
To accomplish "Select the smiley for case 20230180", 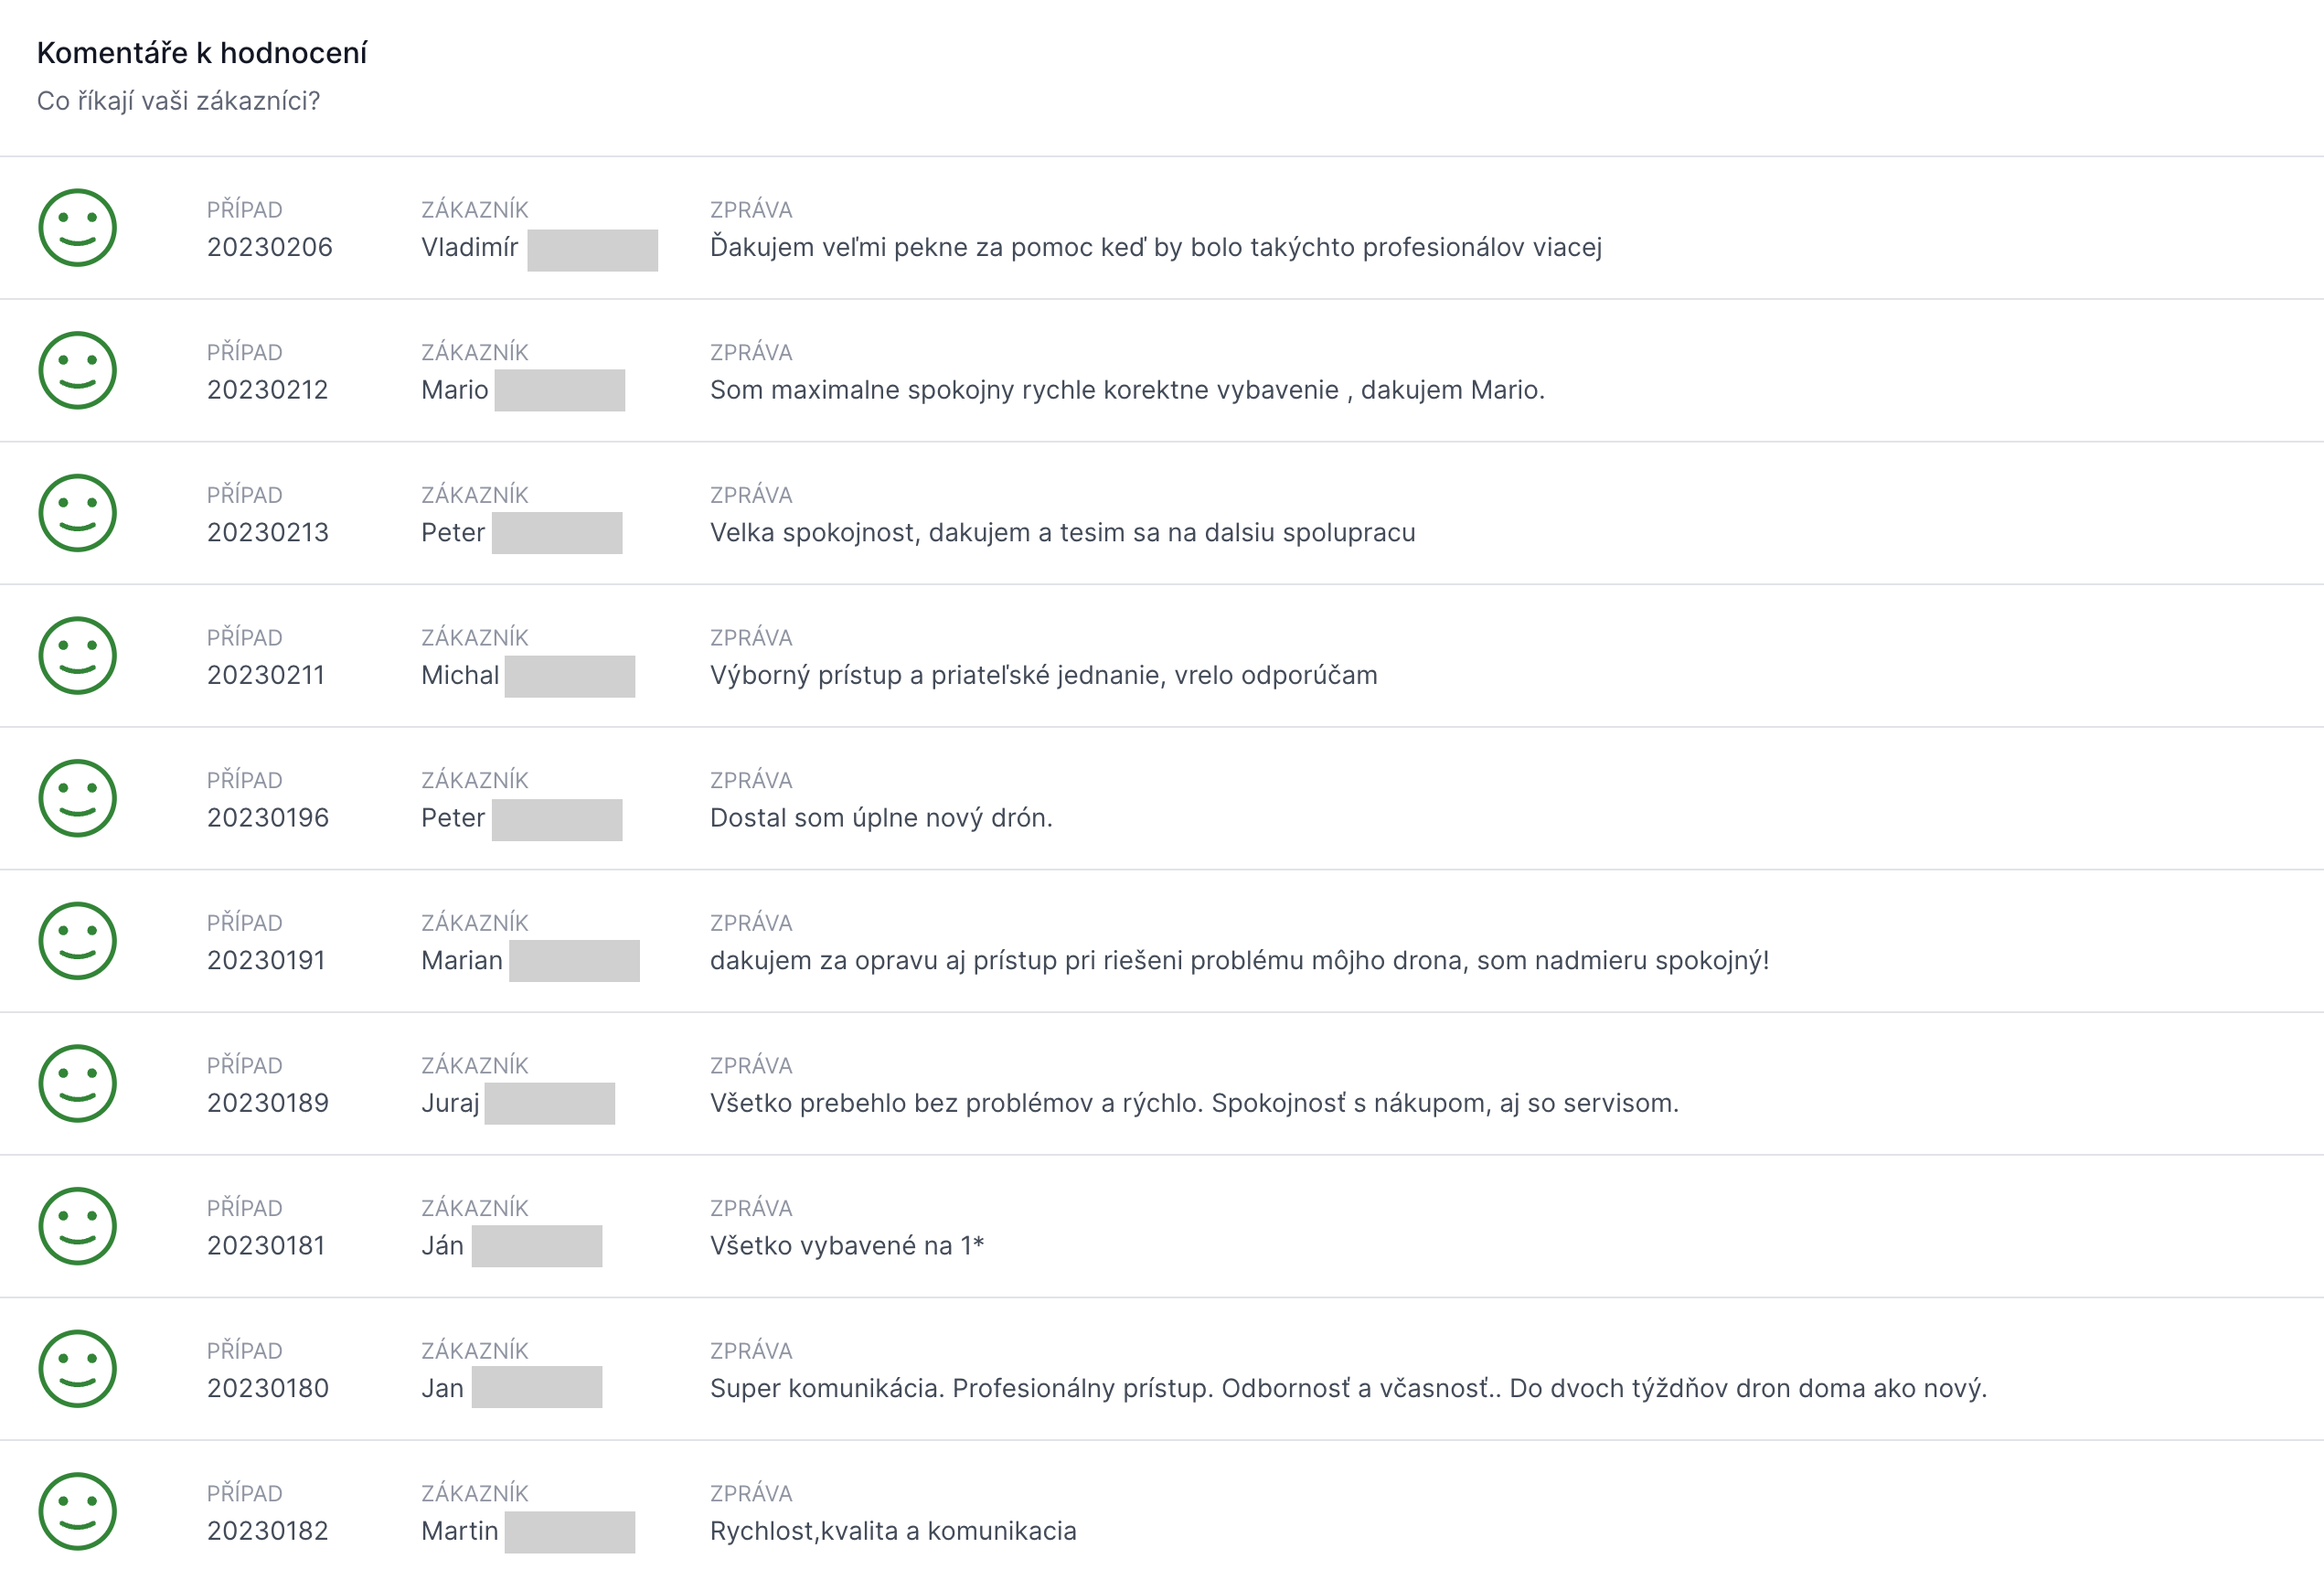I will [77, 1369].
